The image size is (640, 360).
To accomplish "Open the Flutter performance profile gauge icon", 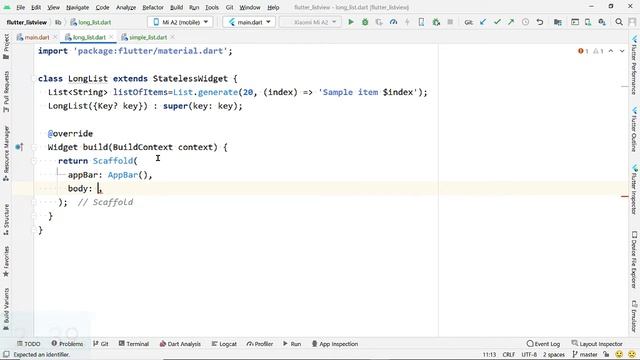I will [393, 22].
